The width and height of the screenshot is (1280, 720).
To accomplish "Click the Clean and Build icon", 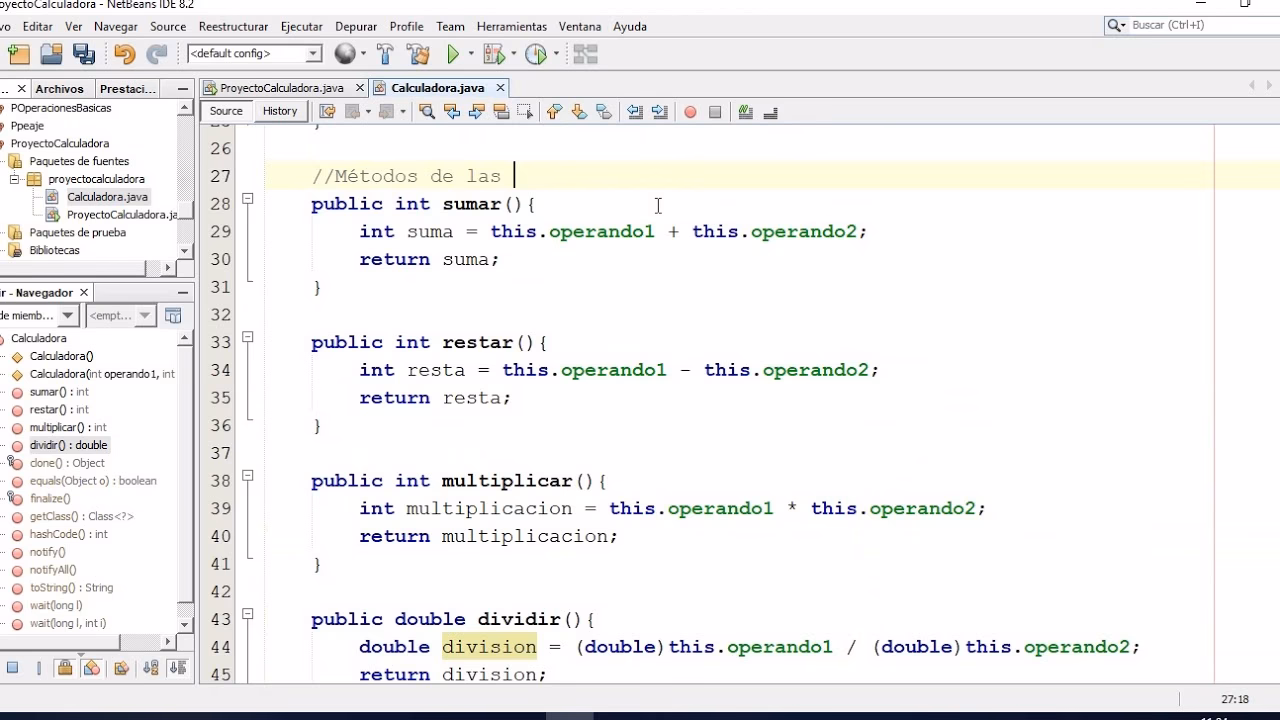I will point(418,55).
